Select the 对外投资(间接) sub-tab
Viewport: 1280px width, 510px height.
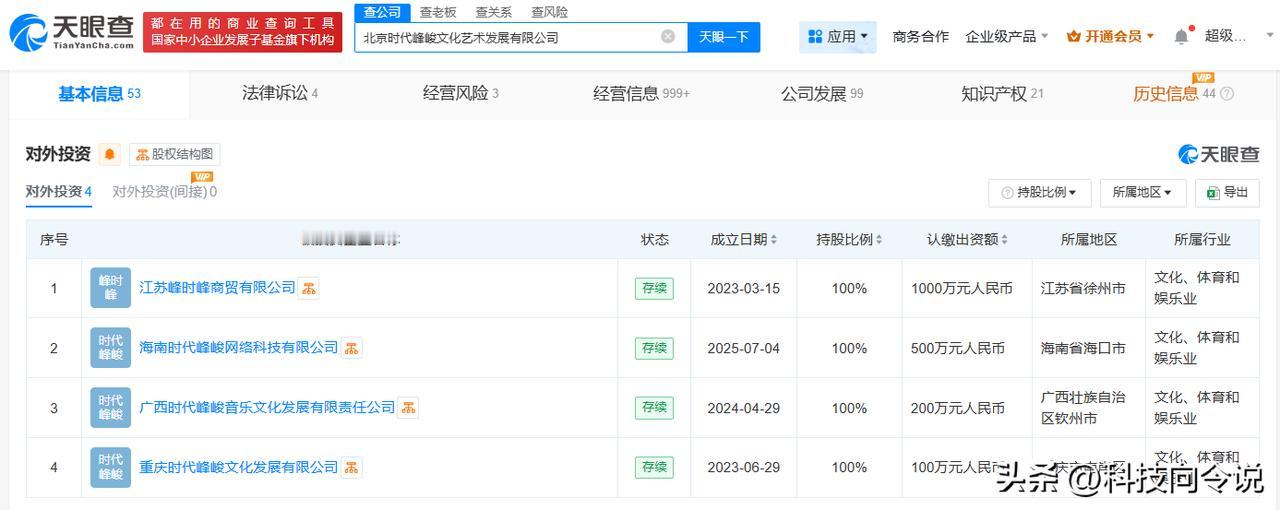click(x=164, y=192)
